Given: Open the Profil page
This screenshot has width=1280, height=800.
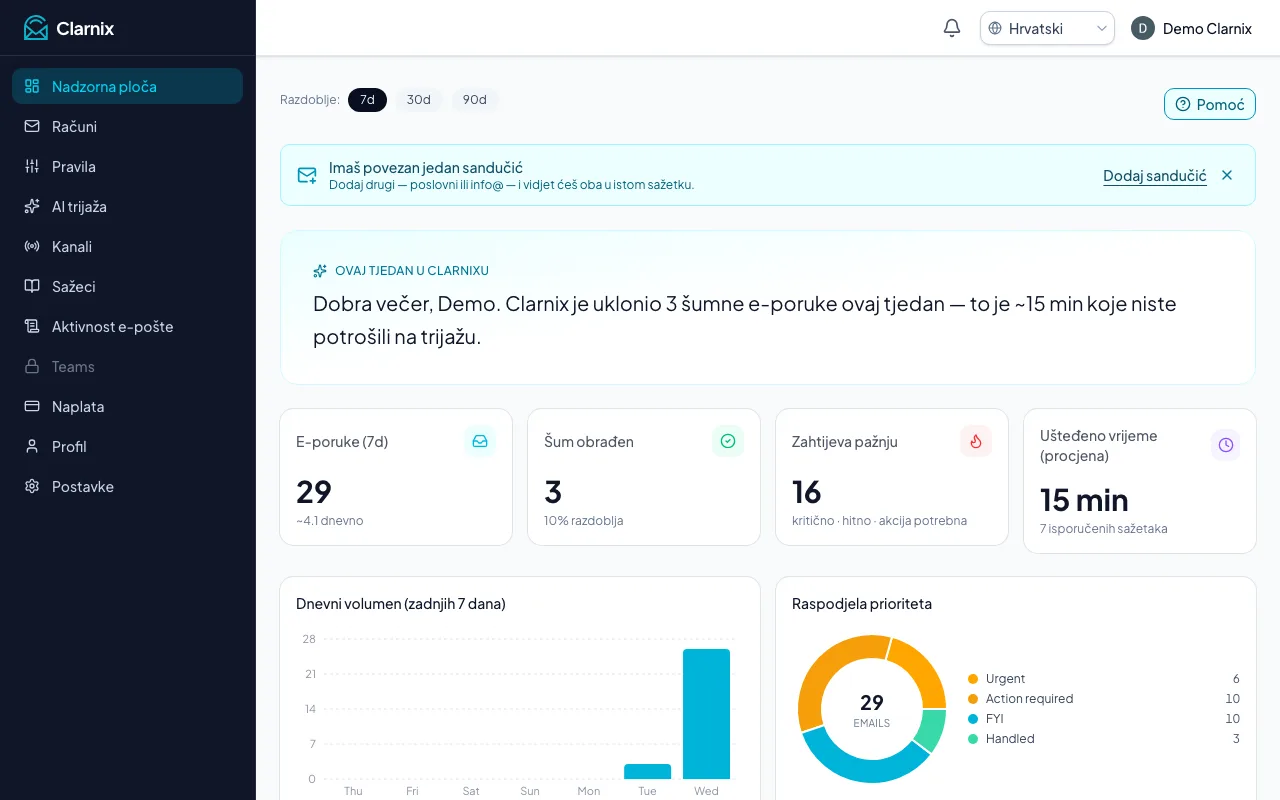Looking at the screenshot, I should click(127, 446).
